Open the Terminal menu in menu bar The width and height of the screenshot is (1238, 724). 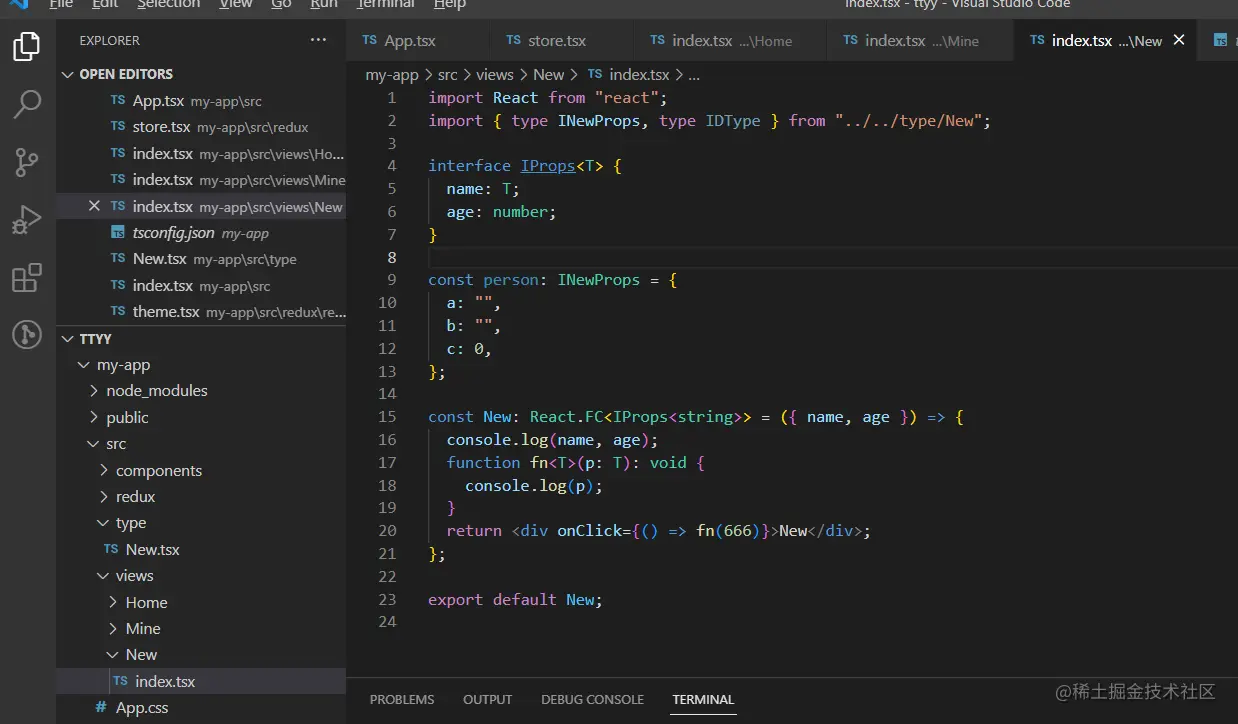click(x=385, y=5)
